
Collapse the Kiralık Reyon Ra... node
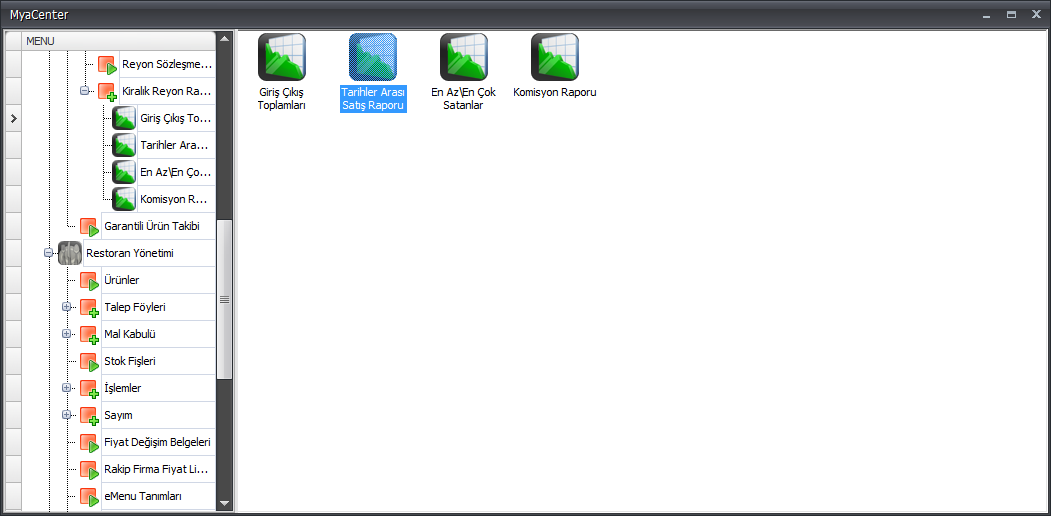84,91
